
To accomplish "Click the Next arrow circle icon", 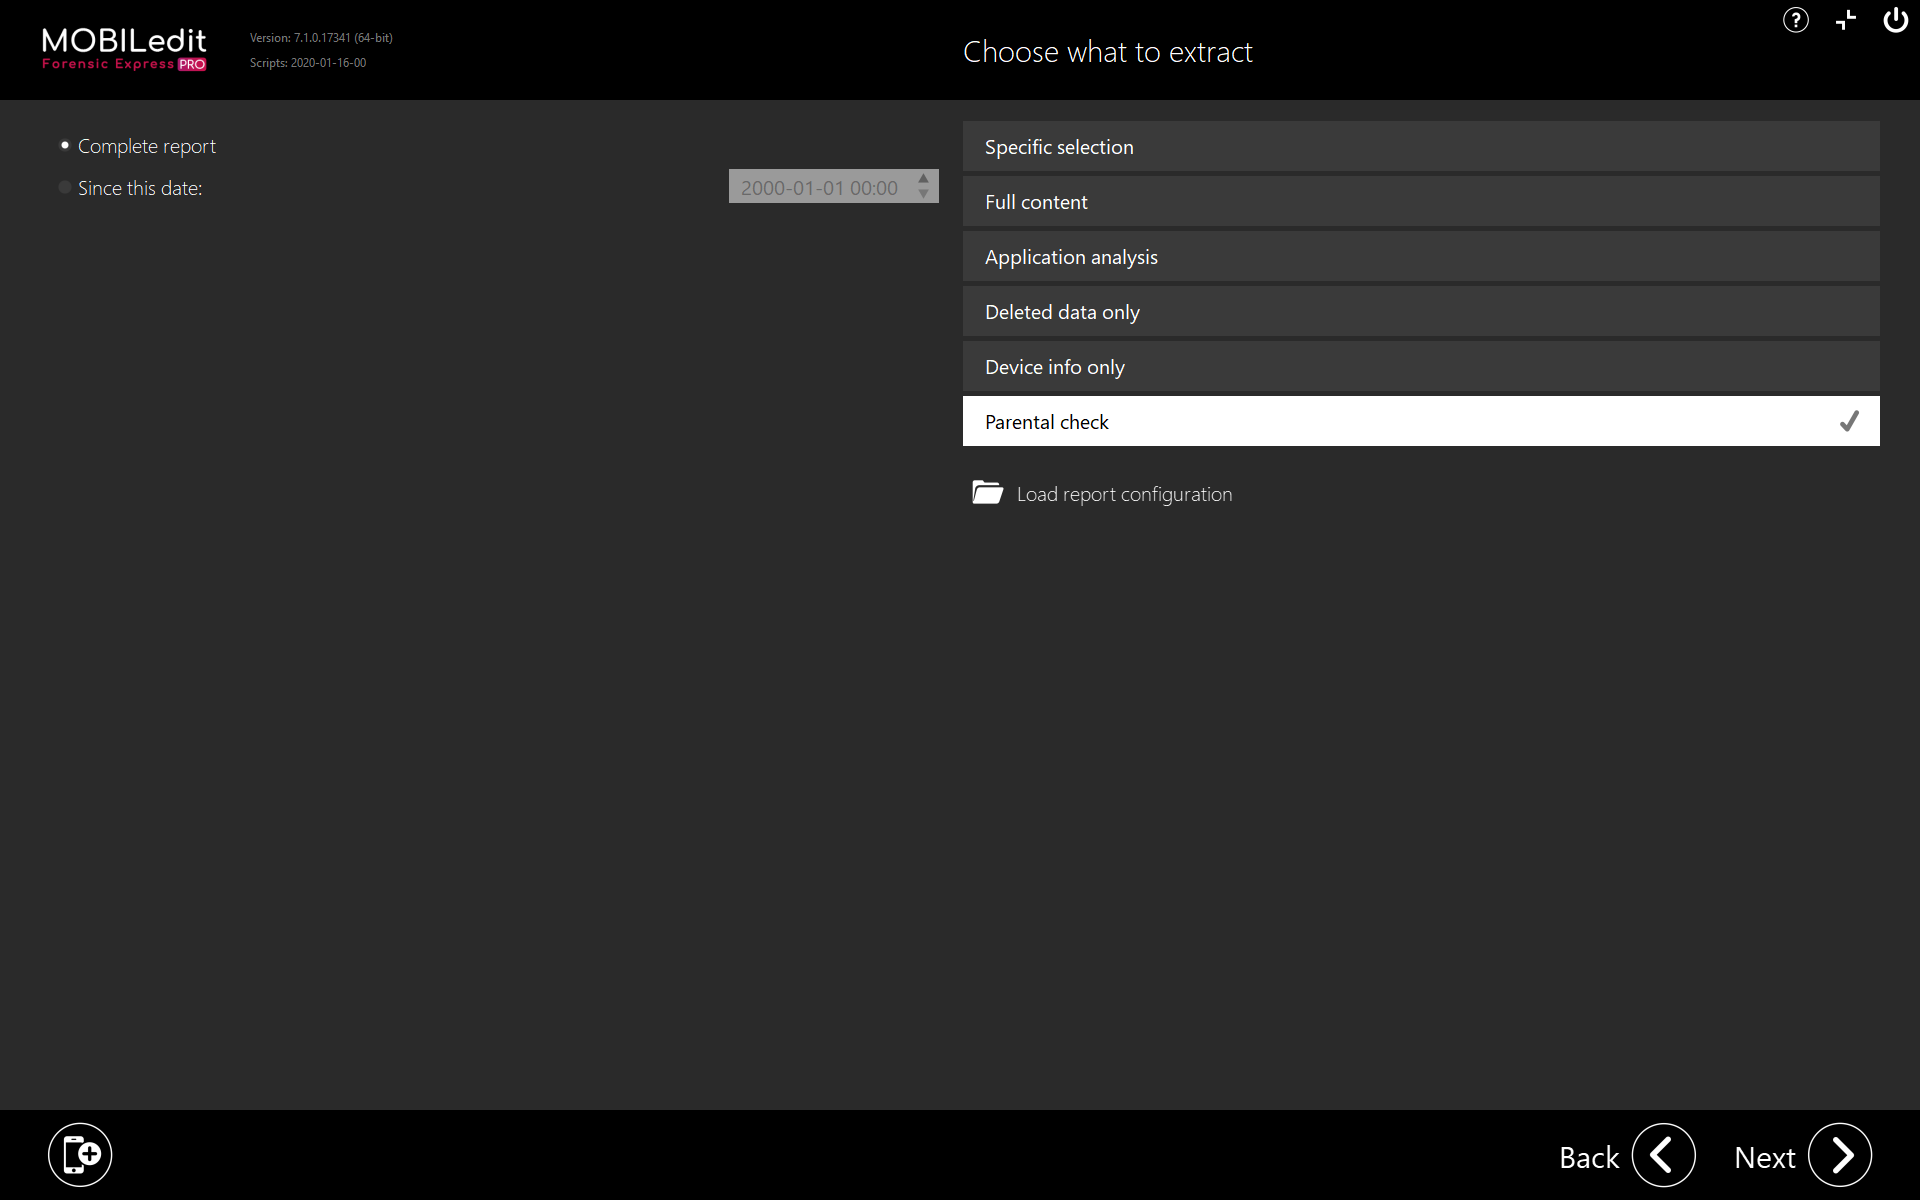I will pyautogui.click(x=1840, y=1156).
